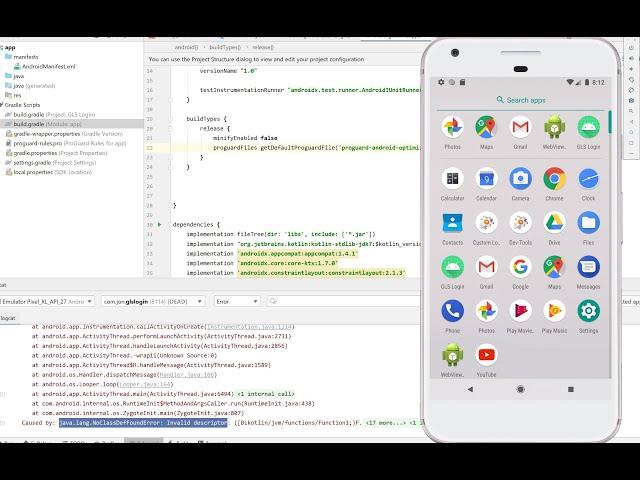Tap the emulator Home navigation button
640x480 pixels.
pyautogui.click(x=520, y=389)
